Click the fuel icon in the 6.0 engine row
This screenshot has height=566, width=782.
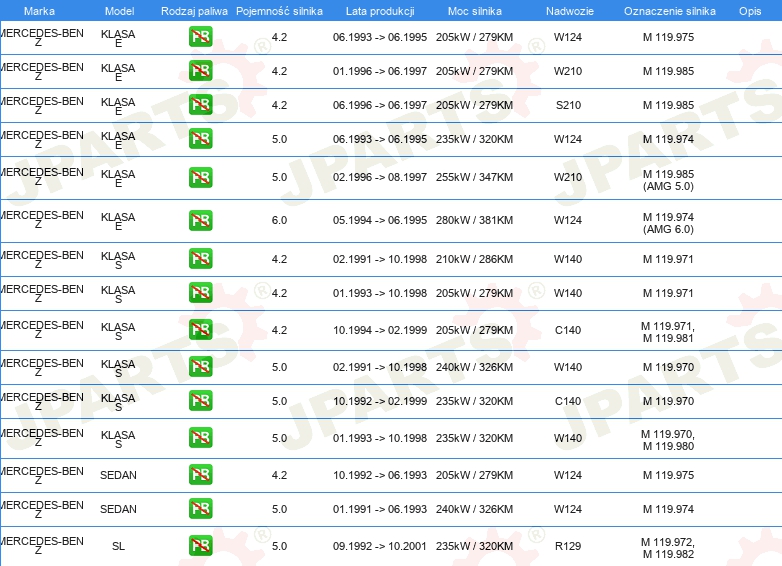point(200,220)
